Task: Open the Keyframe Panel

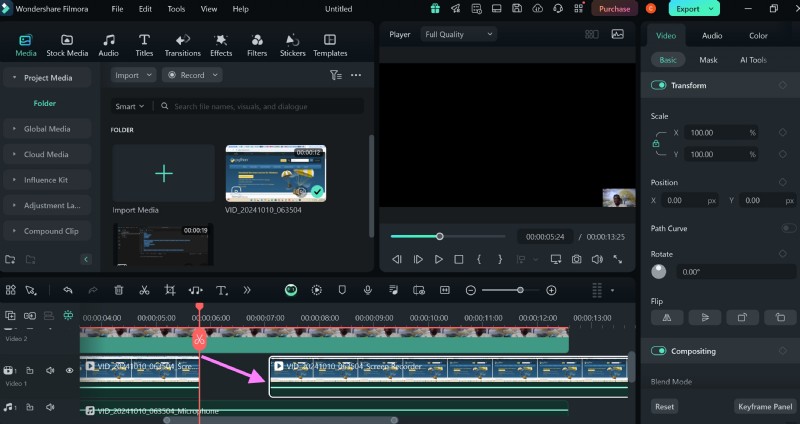Action: 765,407
